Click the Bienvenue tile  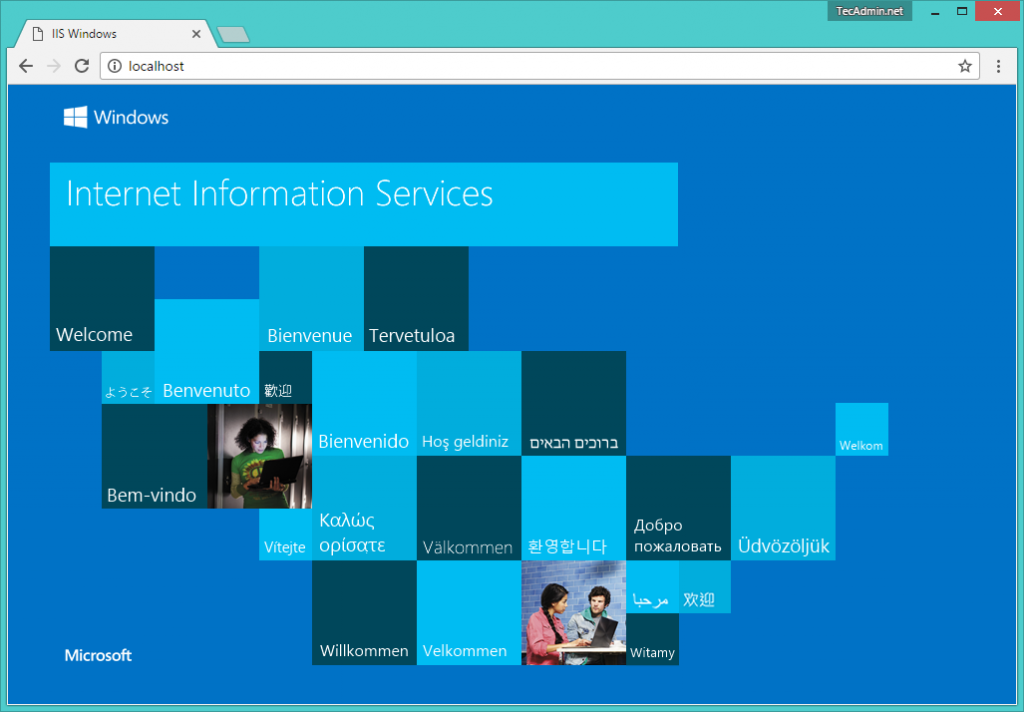[x=311, y=299]
